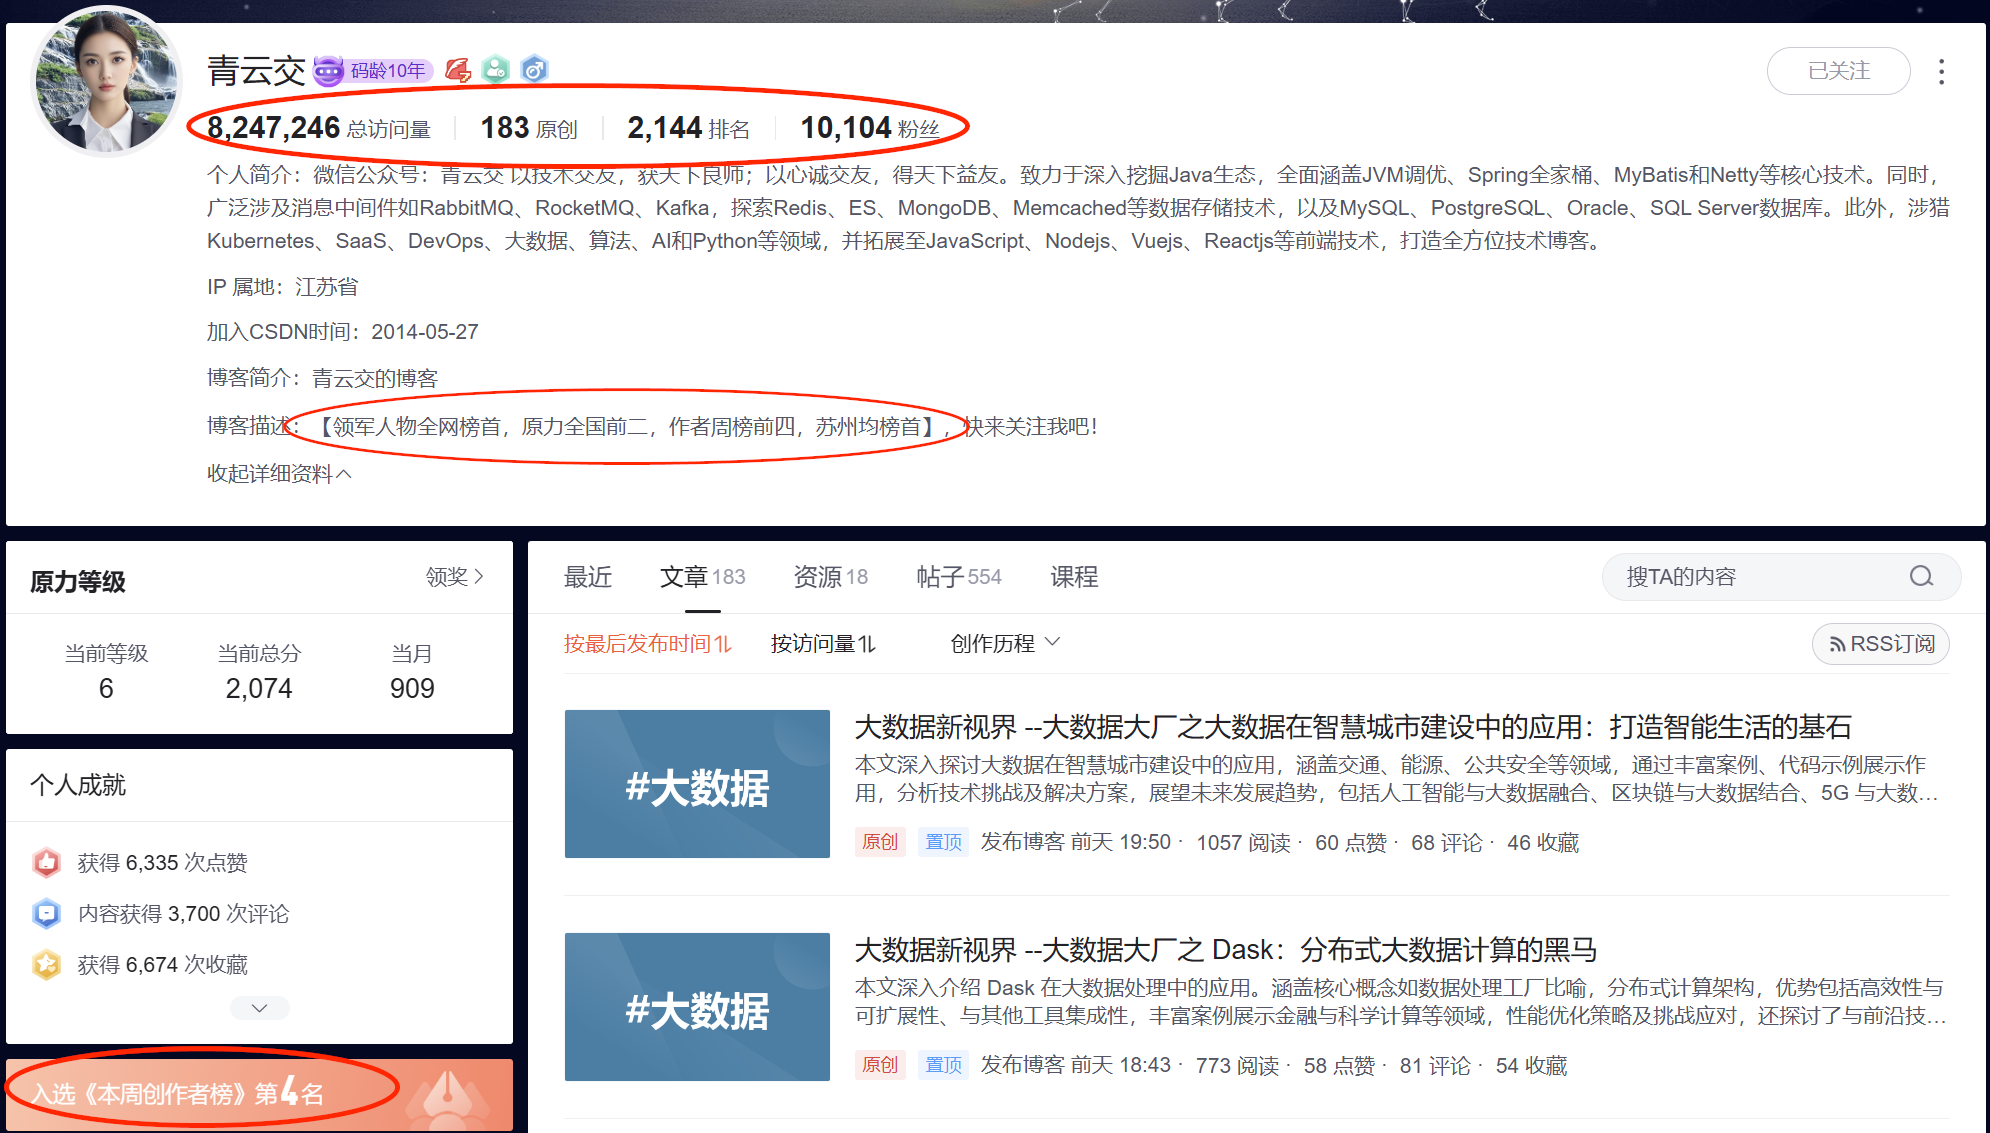Viewport: 1990px width, 1133px height.
Task: Expand more achievements with the down chevron
Action: pyautogui.click(x=259, y=1008)
